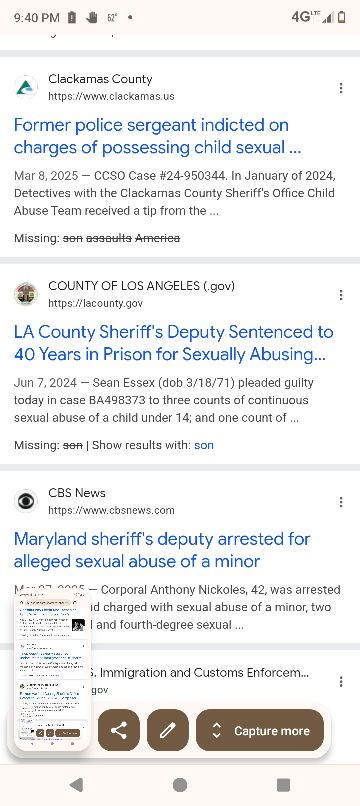Open the CBS News result options menu

point(340,502)
